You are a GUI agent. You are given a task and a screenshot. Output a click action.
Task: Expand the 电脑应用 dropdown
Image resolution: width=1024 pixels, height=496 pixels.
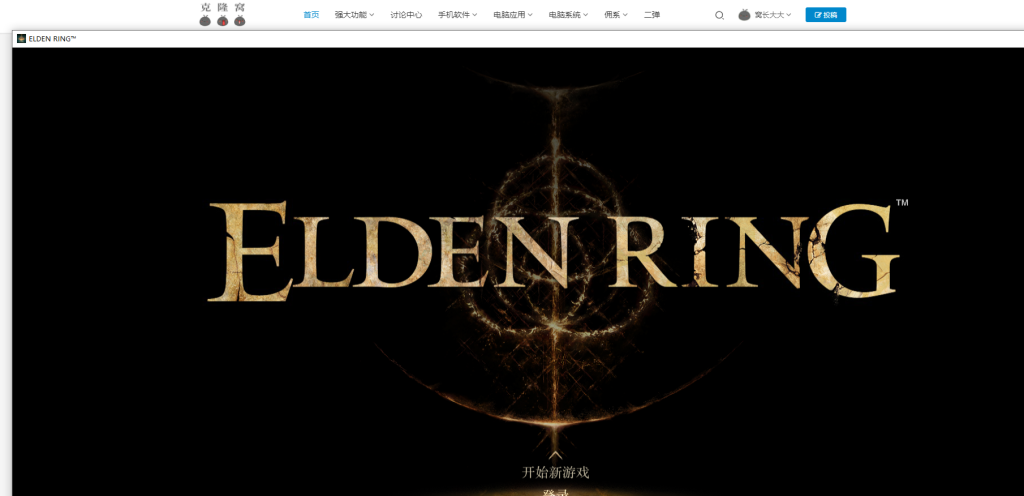[x=513, y=14]
